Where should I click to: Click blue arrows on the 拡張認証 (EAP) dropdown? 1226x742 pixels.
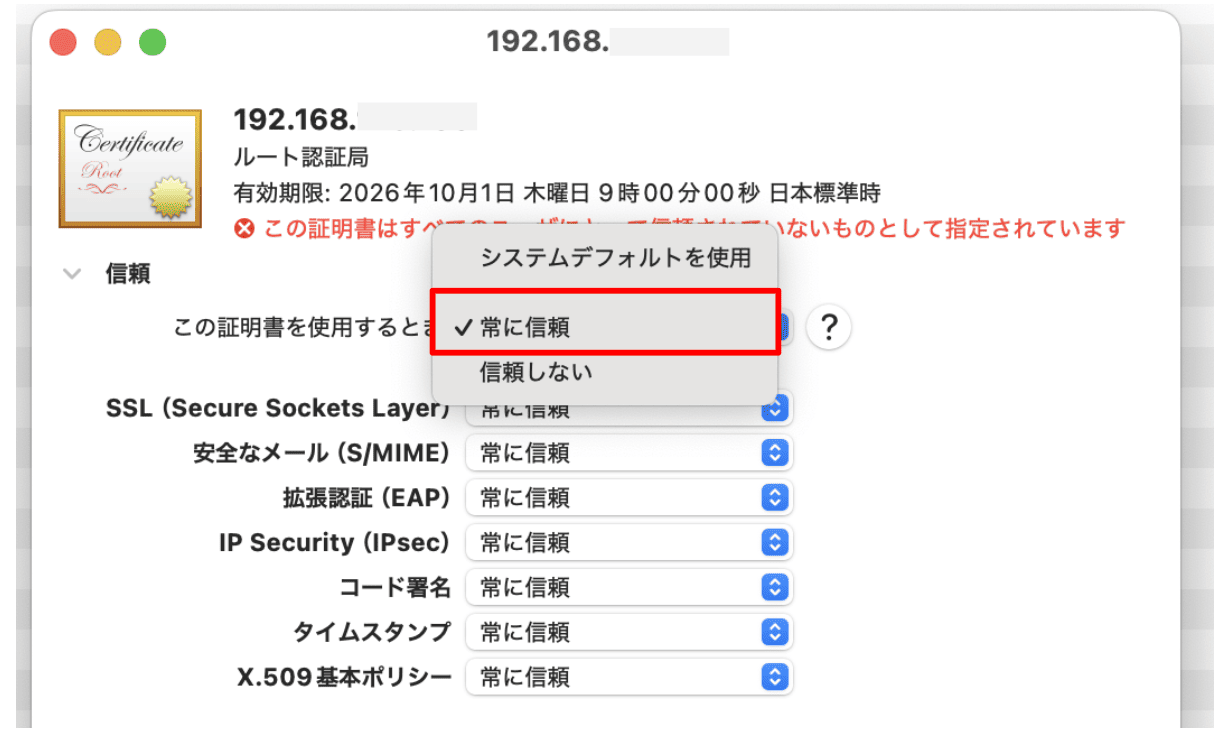pyautogui.click(x=775, y=497)
